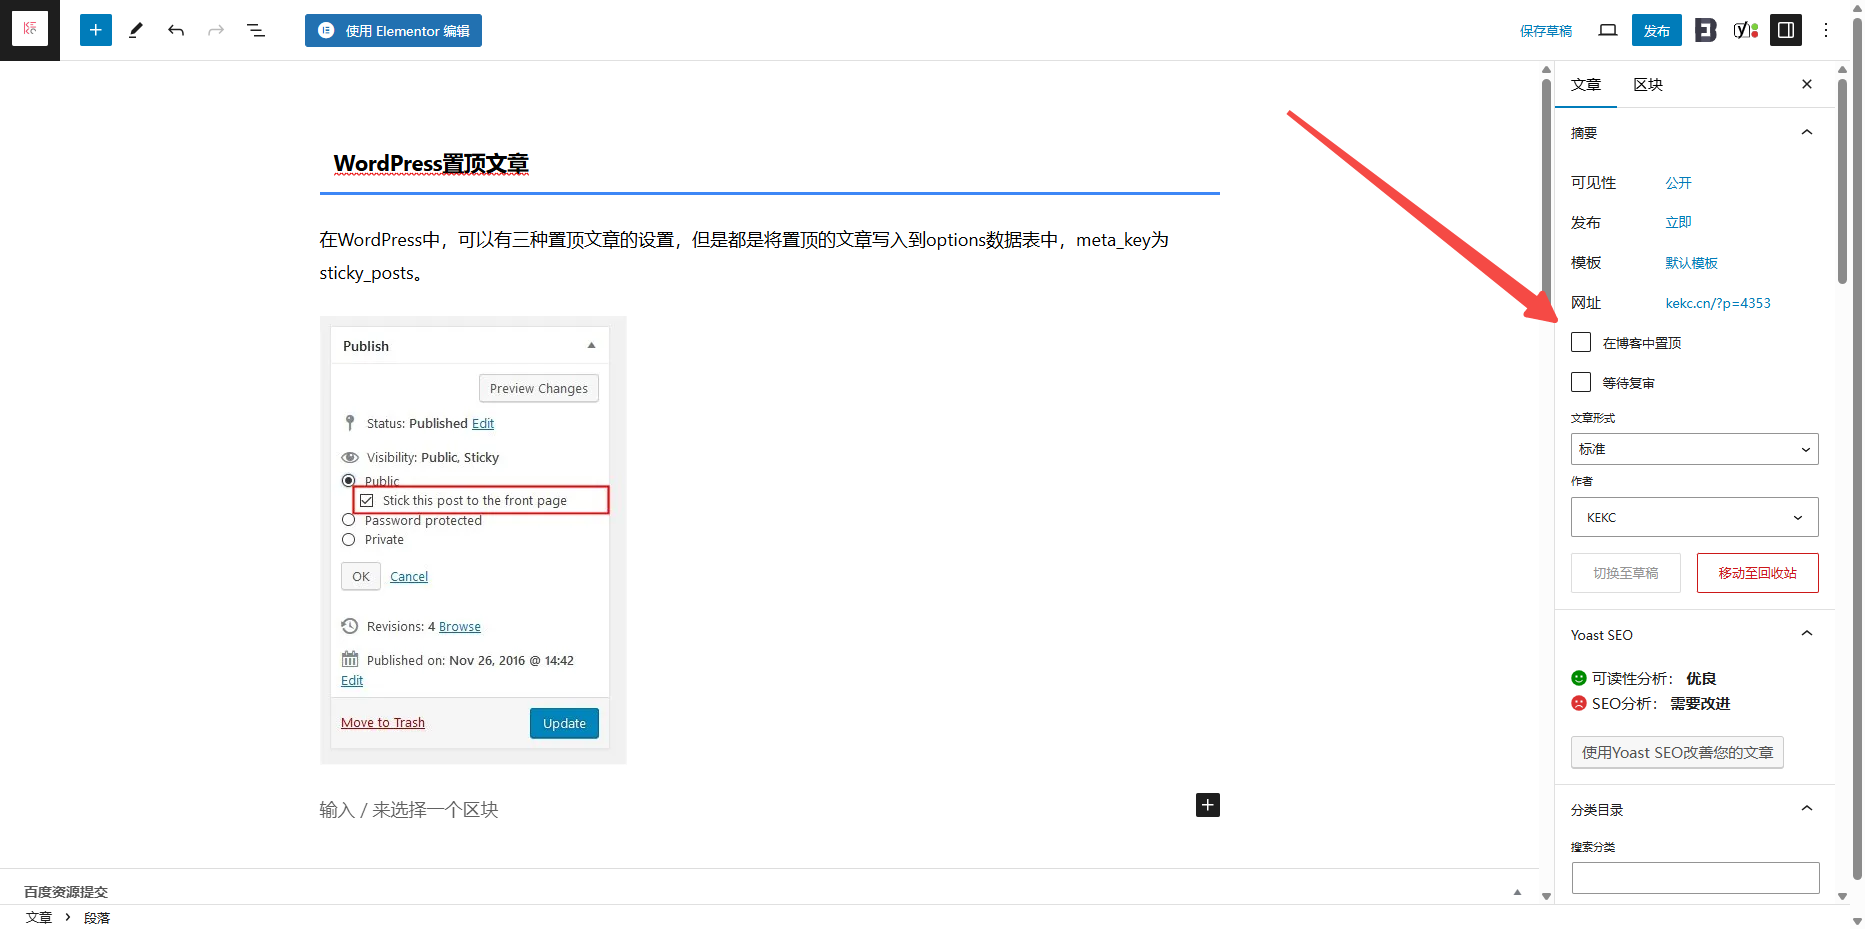This screenshot has height=929, width=1865.
Task: Open the 文章形式 dropdown showing 标准
Action: pyautogui.click(x=1694, y=449)
